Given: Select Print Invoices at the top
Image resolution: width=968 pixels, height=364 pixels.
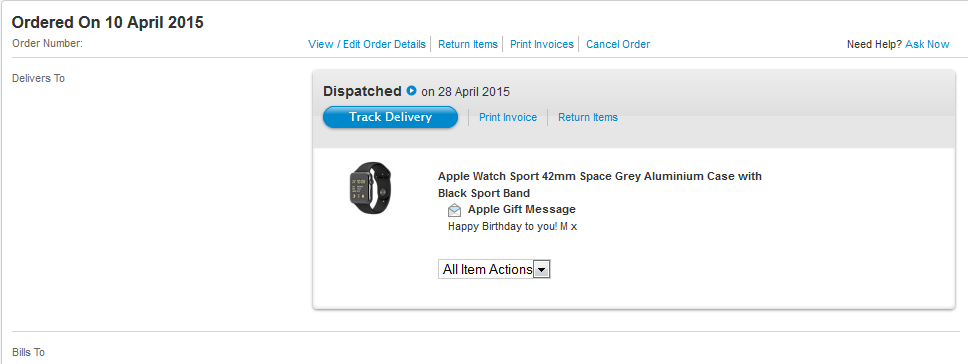Looking at the screenshot, I should [541, 44].
